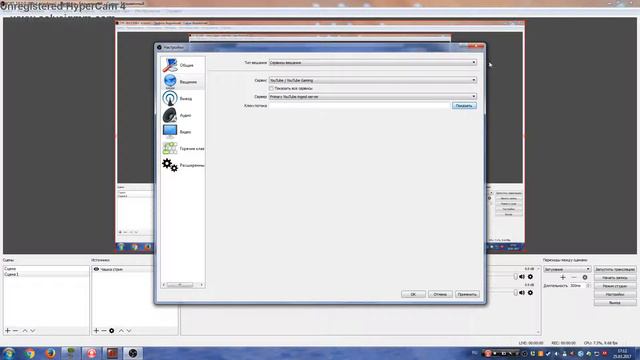Mute the first mixer channel speaker

522,277
